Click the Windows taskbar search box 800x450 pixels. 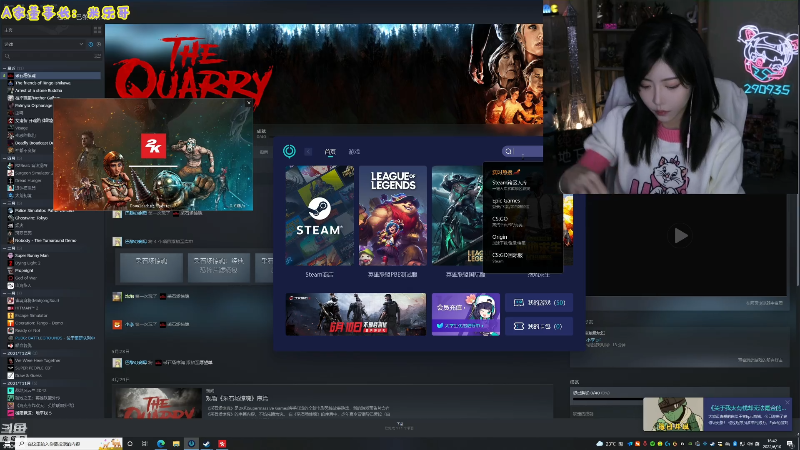[70, 443]
